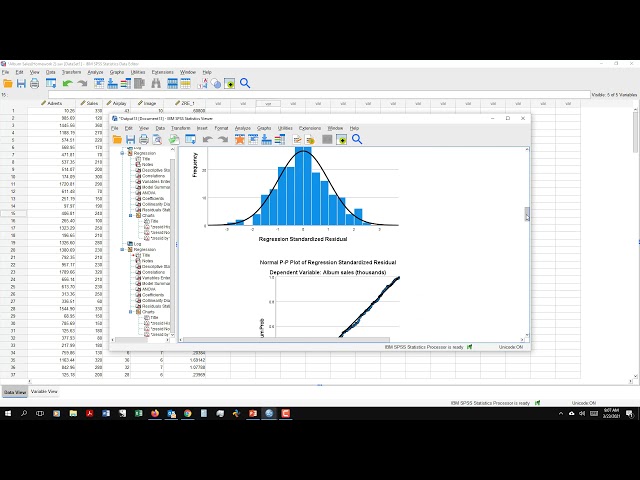Viewport: 640px width, 480px height.
Task: Click Go to Case in the Data Editor toolbar
Action: tap(99, 84)
